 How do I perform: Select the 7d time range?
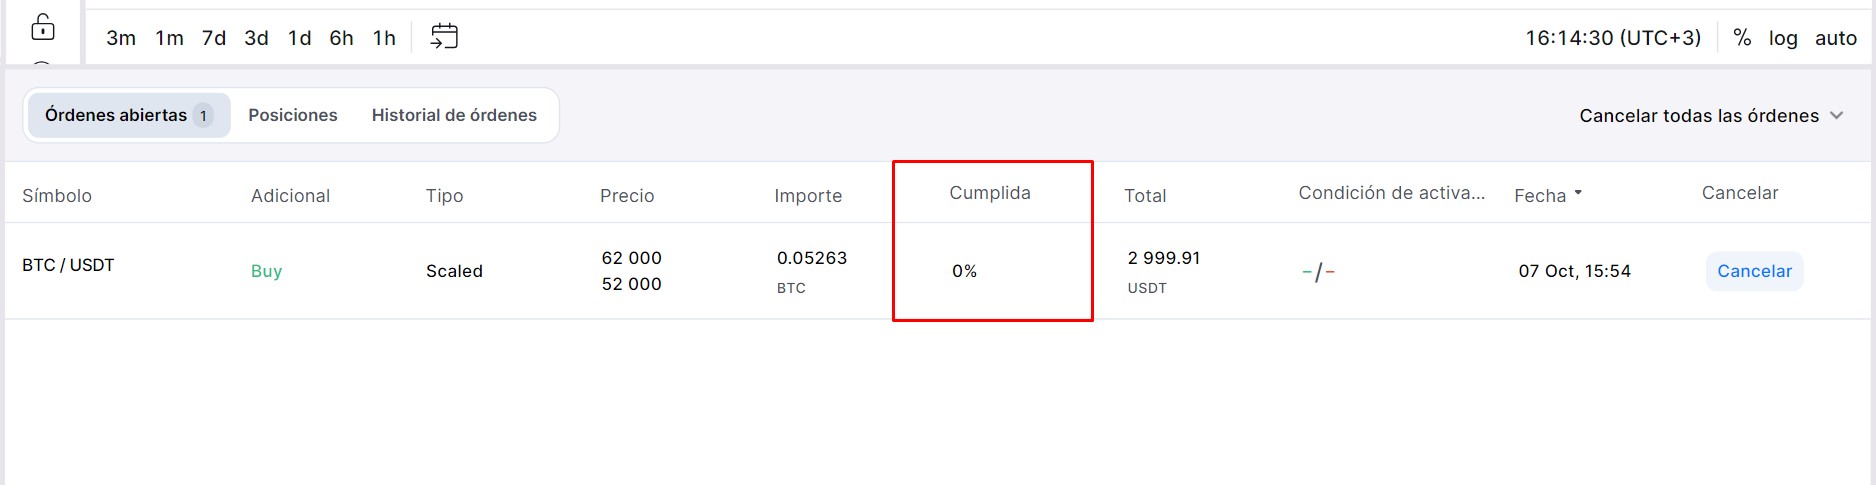point(214,38)
